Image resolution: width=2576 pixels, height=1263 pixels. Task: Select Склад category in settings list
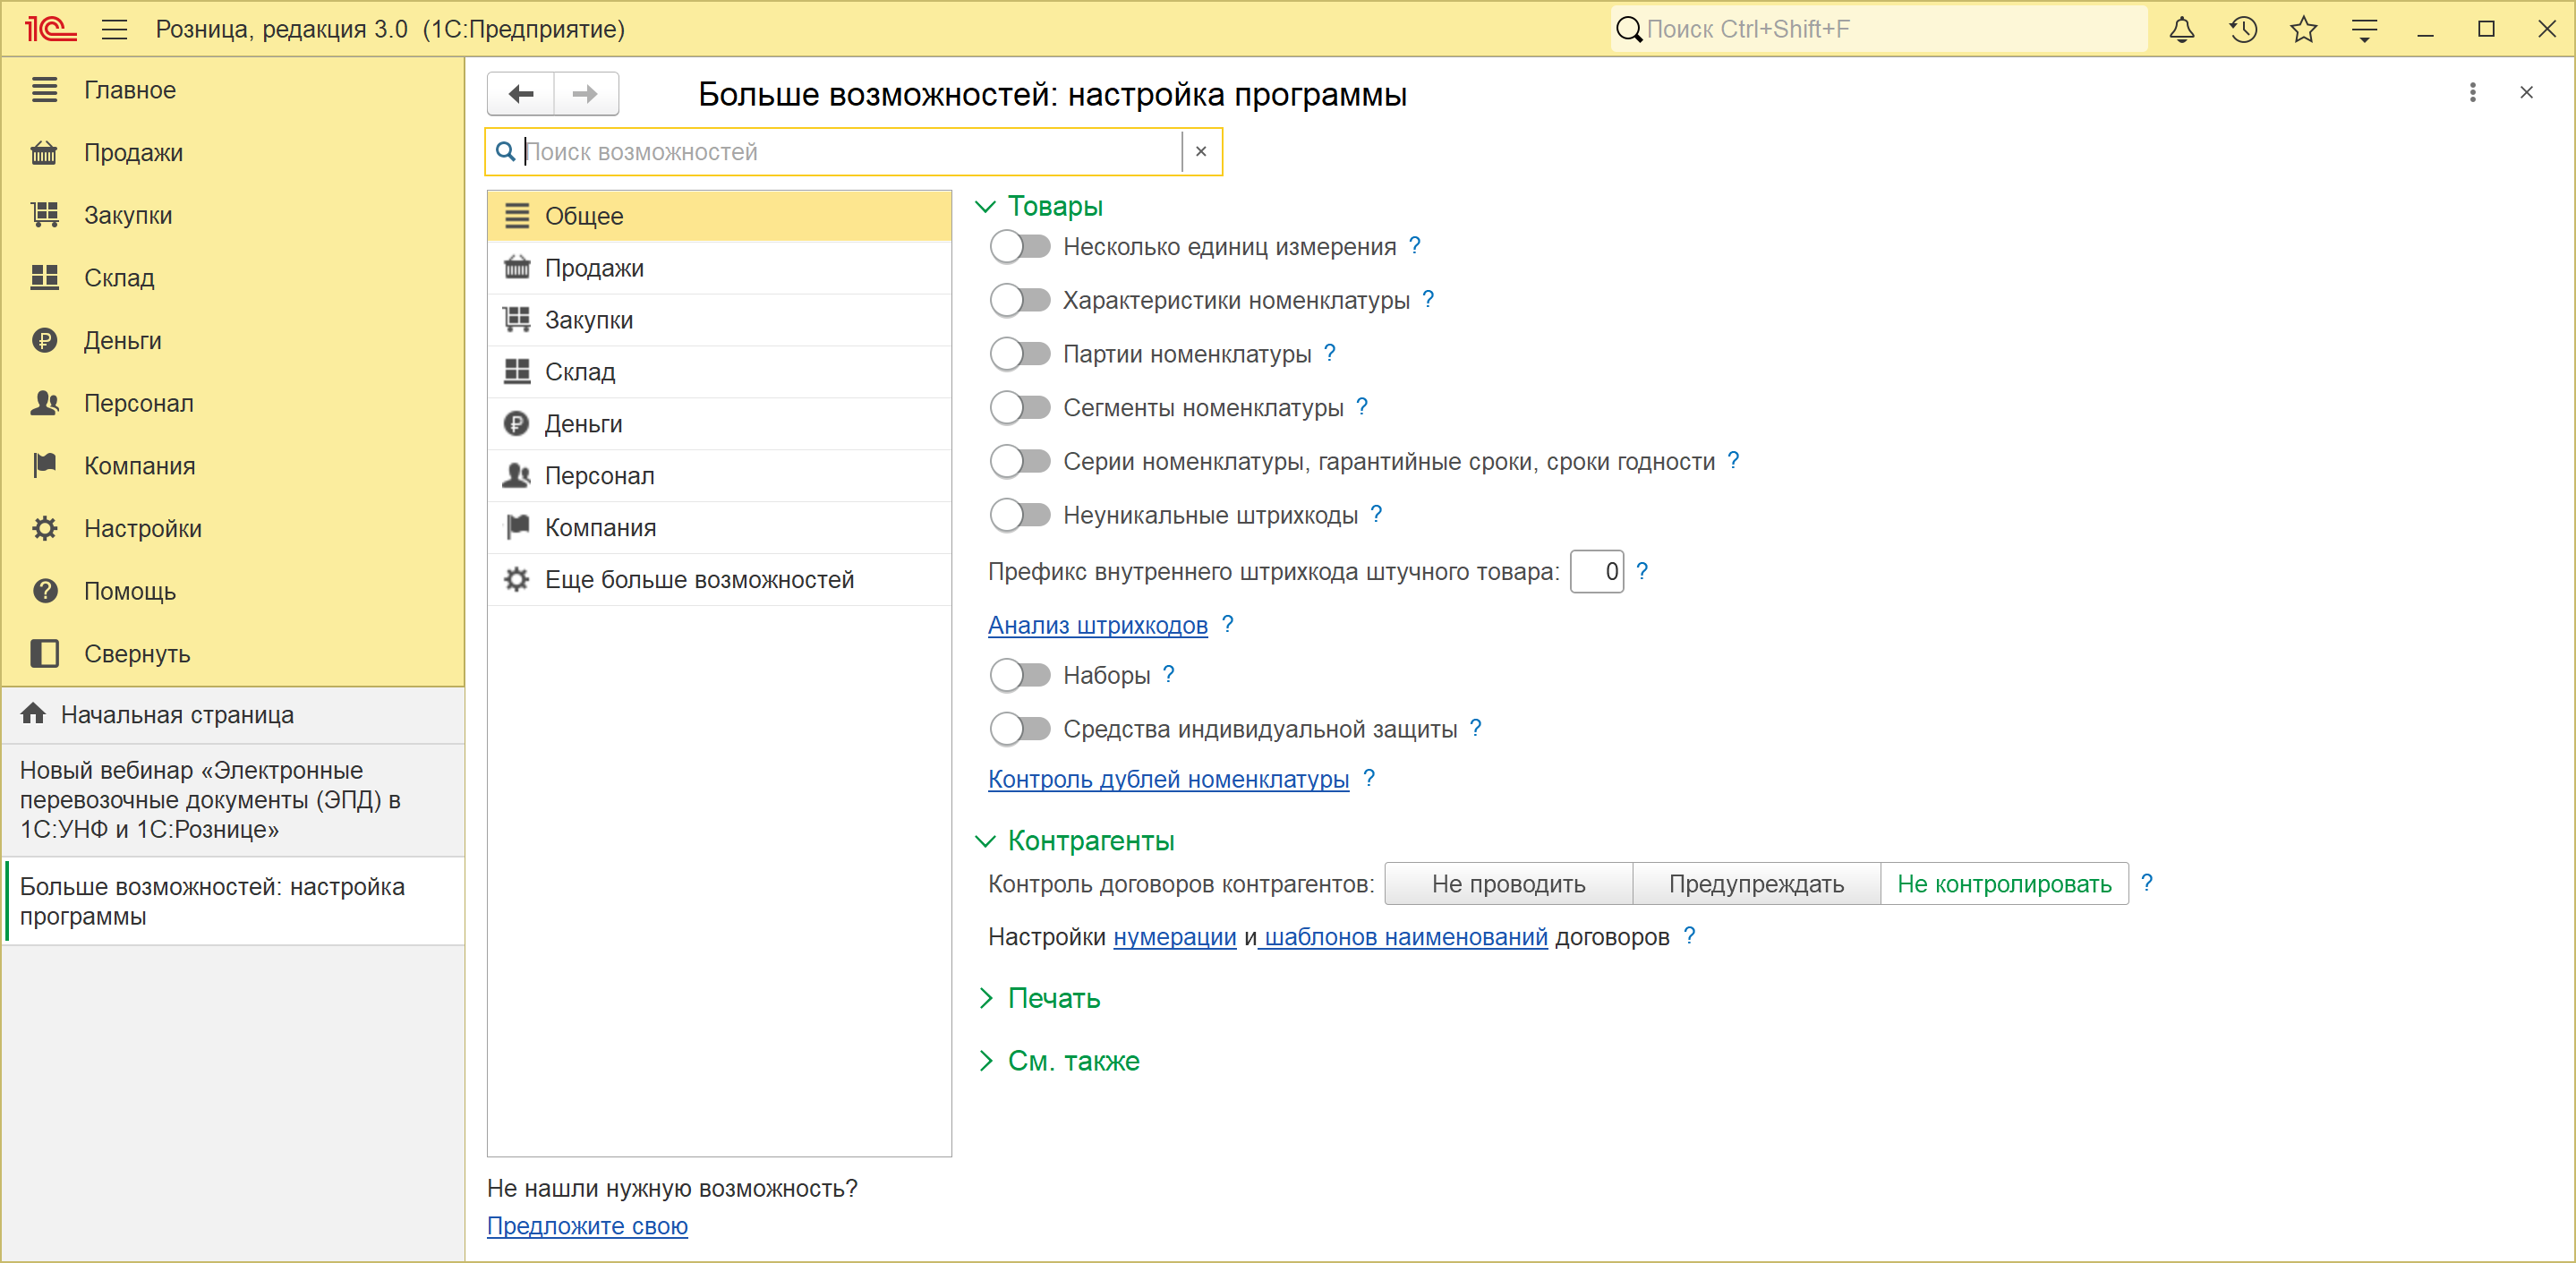point(718,372)
